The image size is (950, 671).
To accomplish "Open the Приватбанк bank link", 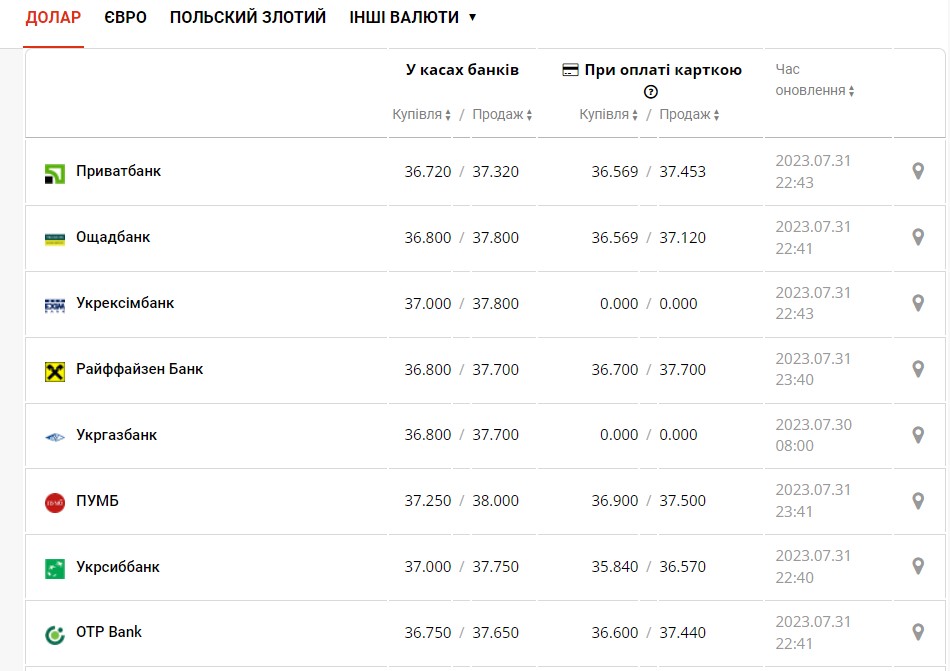I will (118, 171).
